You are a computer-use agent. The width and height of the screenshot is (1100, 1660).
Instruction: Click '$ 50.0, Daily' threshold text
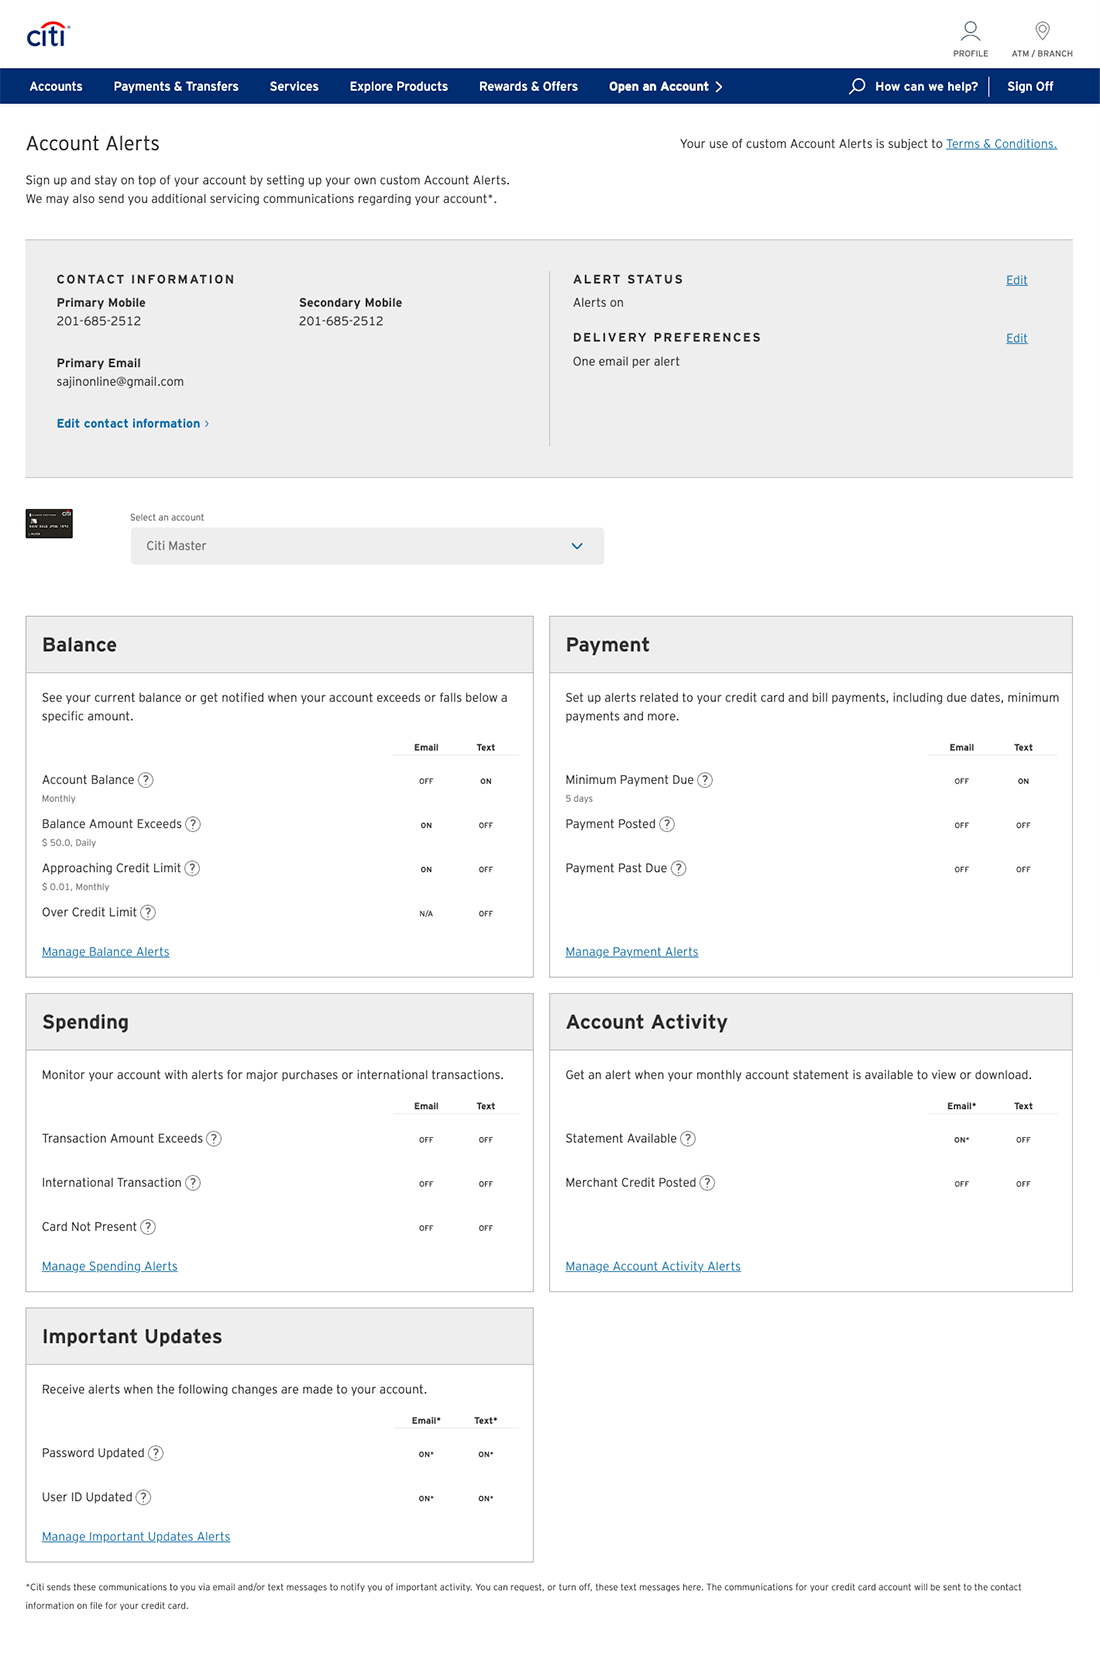69,843
